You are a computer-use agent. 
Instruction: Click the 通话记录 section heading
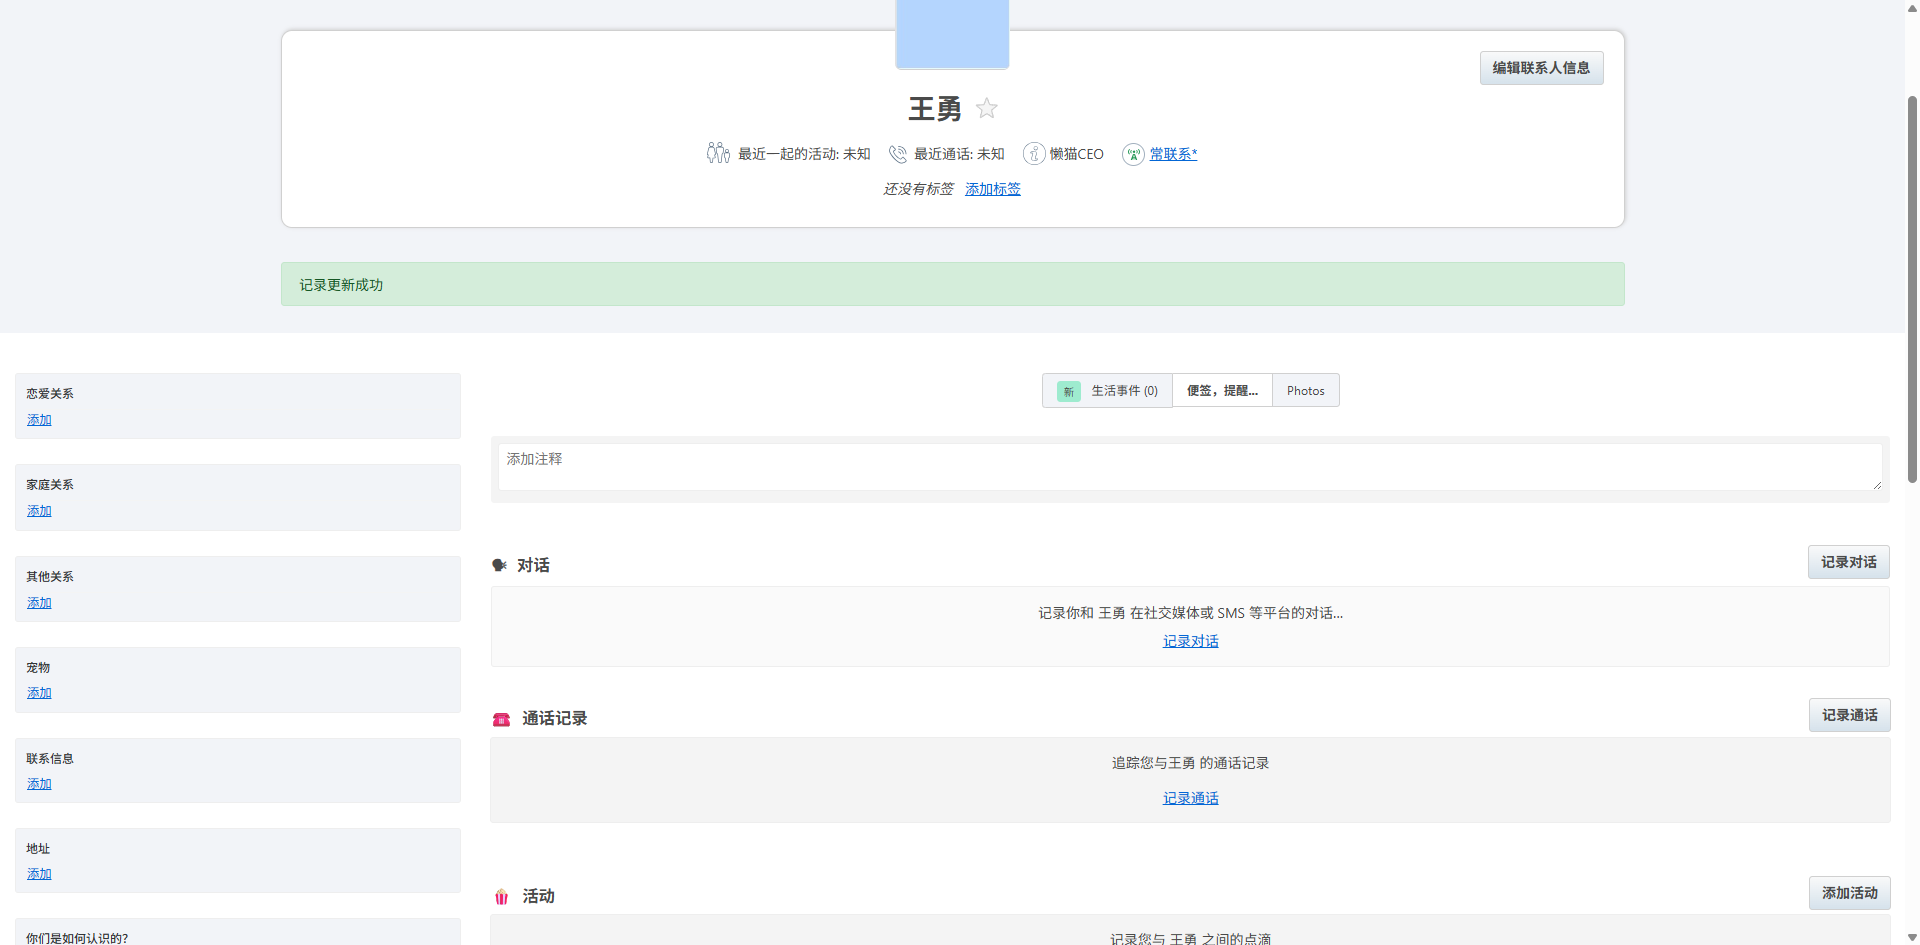click(554, 719)
